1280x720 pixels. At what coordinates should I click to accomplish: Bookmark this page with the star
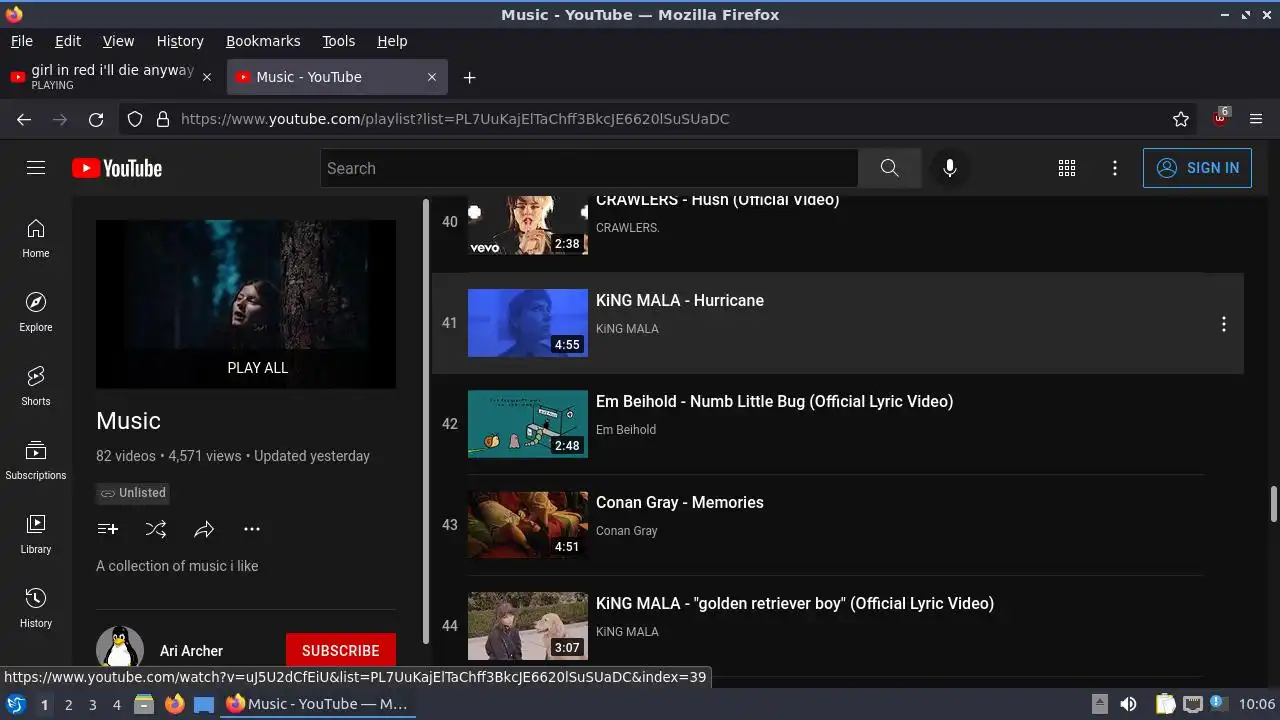[x=1181, y=119]
